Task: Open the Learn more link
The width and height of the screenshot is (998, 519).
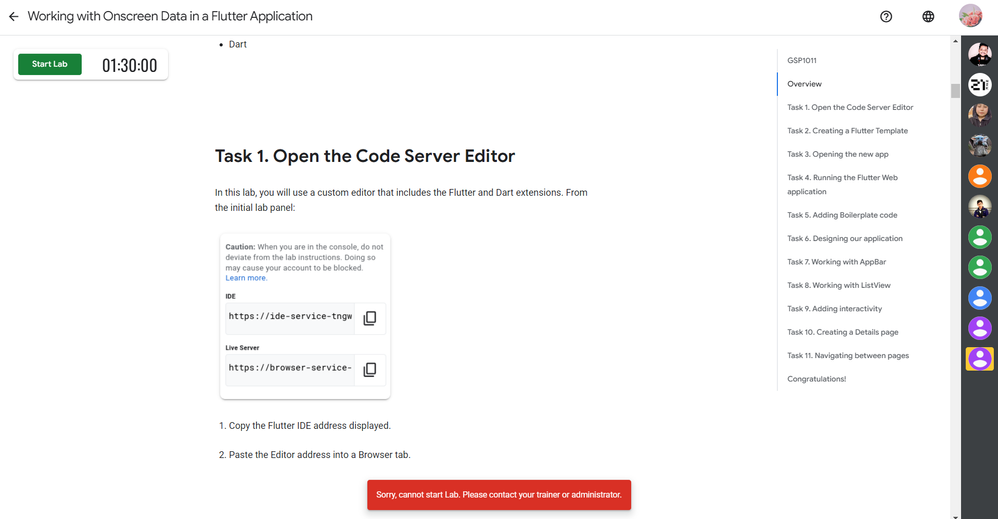Action: 246,278
